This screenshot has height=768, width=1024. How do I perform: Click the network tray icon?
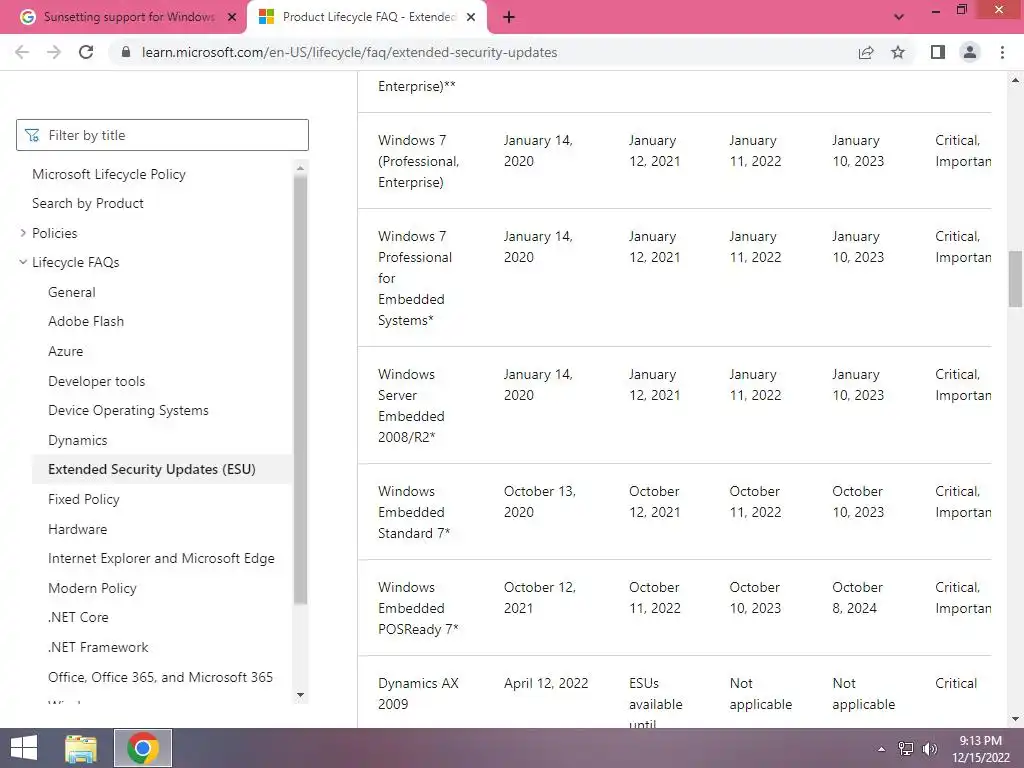point(906,749)
